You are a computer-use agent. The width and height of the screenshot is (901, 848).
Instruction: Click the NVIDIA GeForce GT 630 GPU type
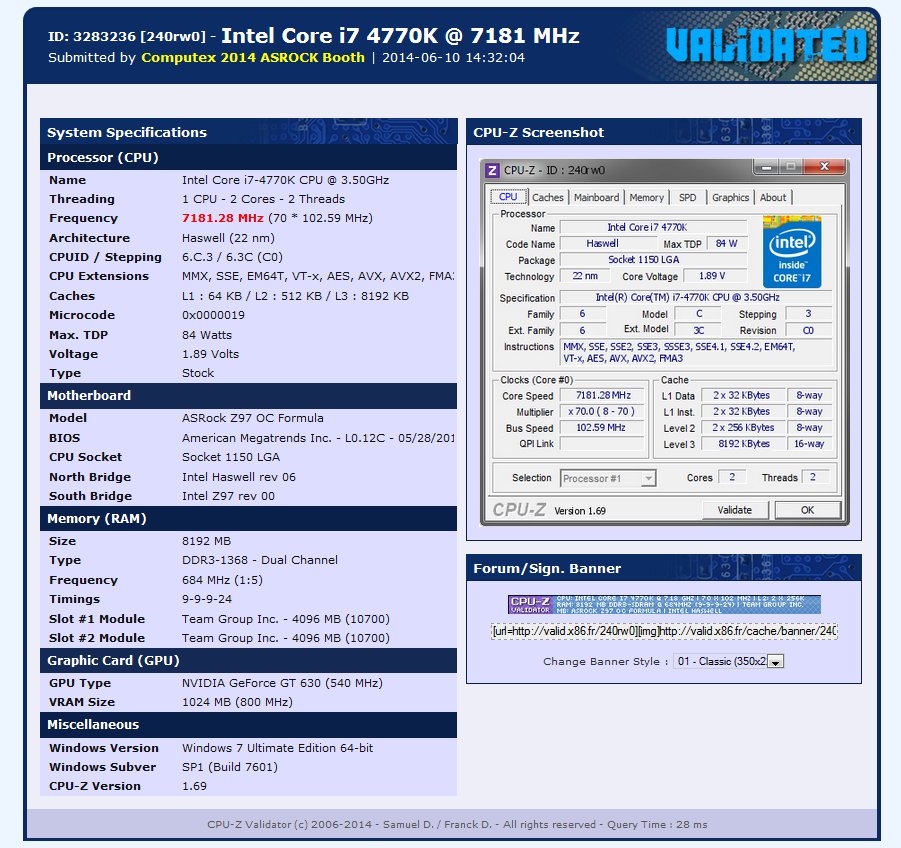tap(282, 683)
